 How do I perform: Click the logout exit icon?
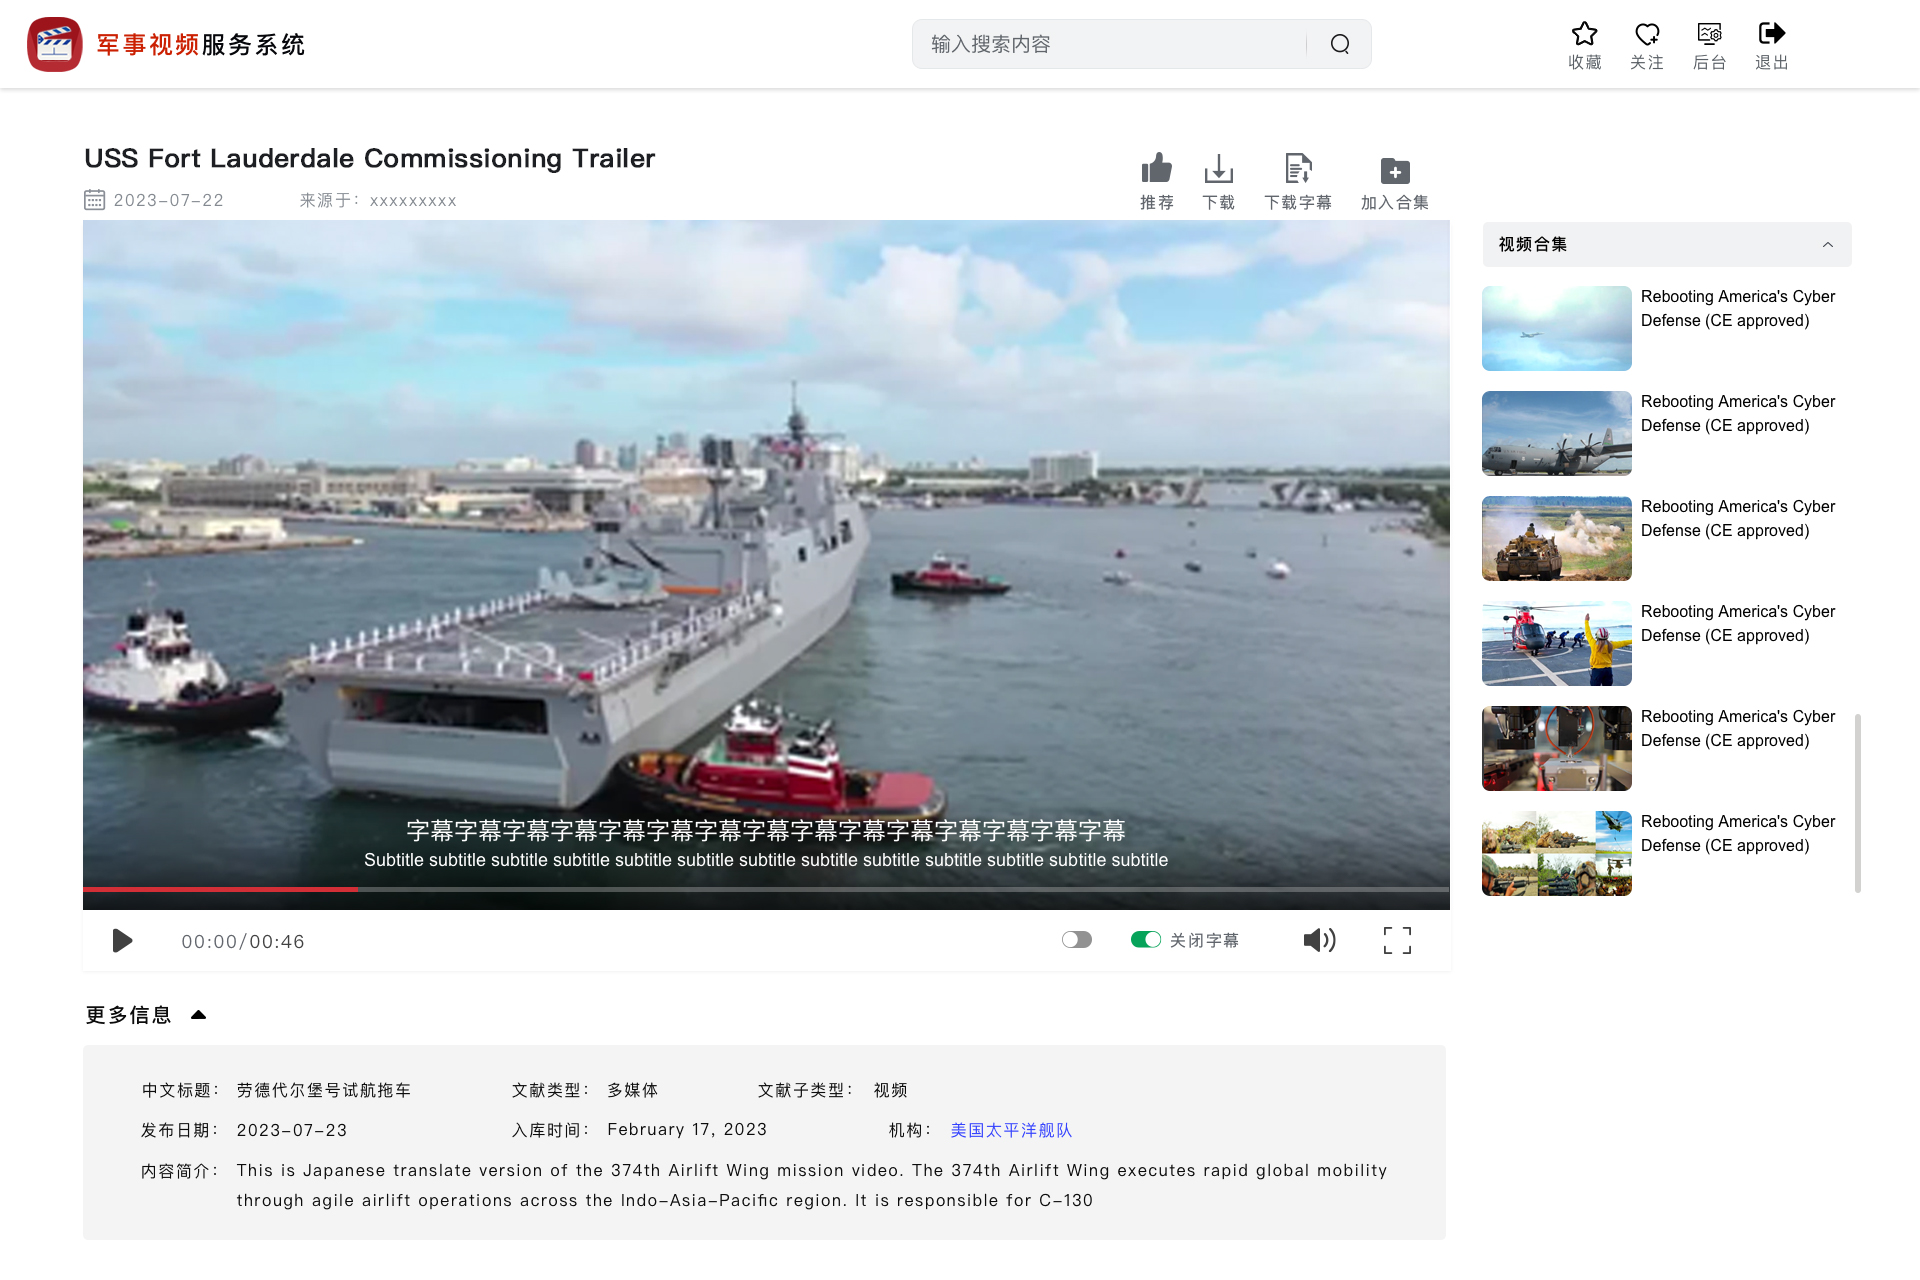[1771, 35]
